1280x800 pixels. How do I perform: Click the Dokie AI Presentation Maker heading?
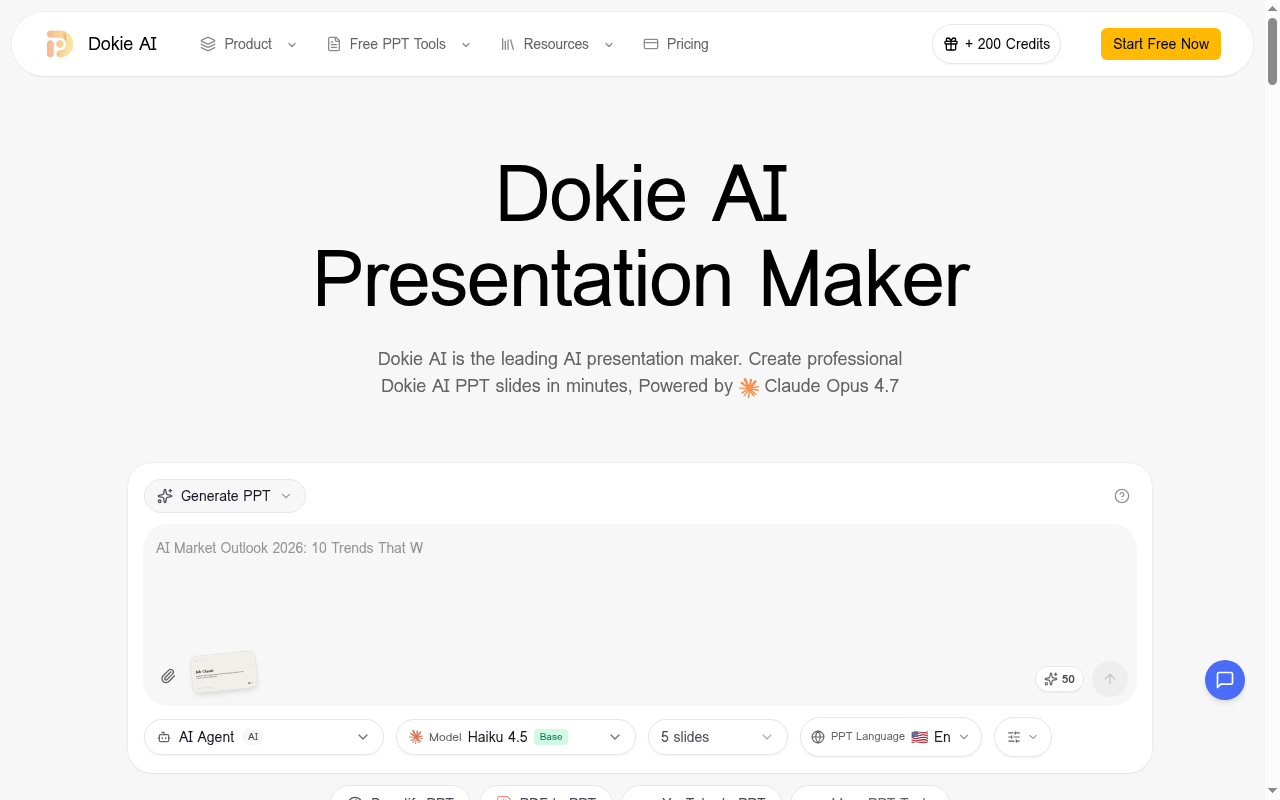tap(641, 236)
